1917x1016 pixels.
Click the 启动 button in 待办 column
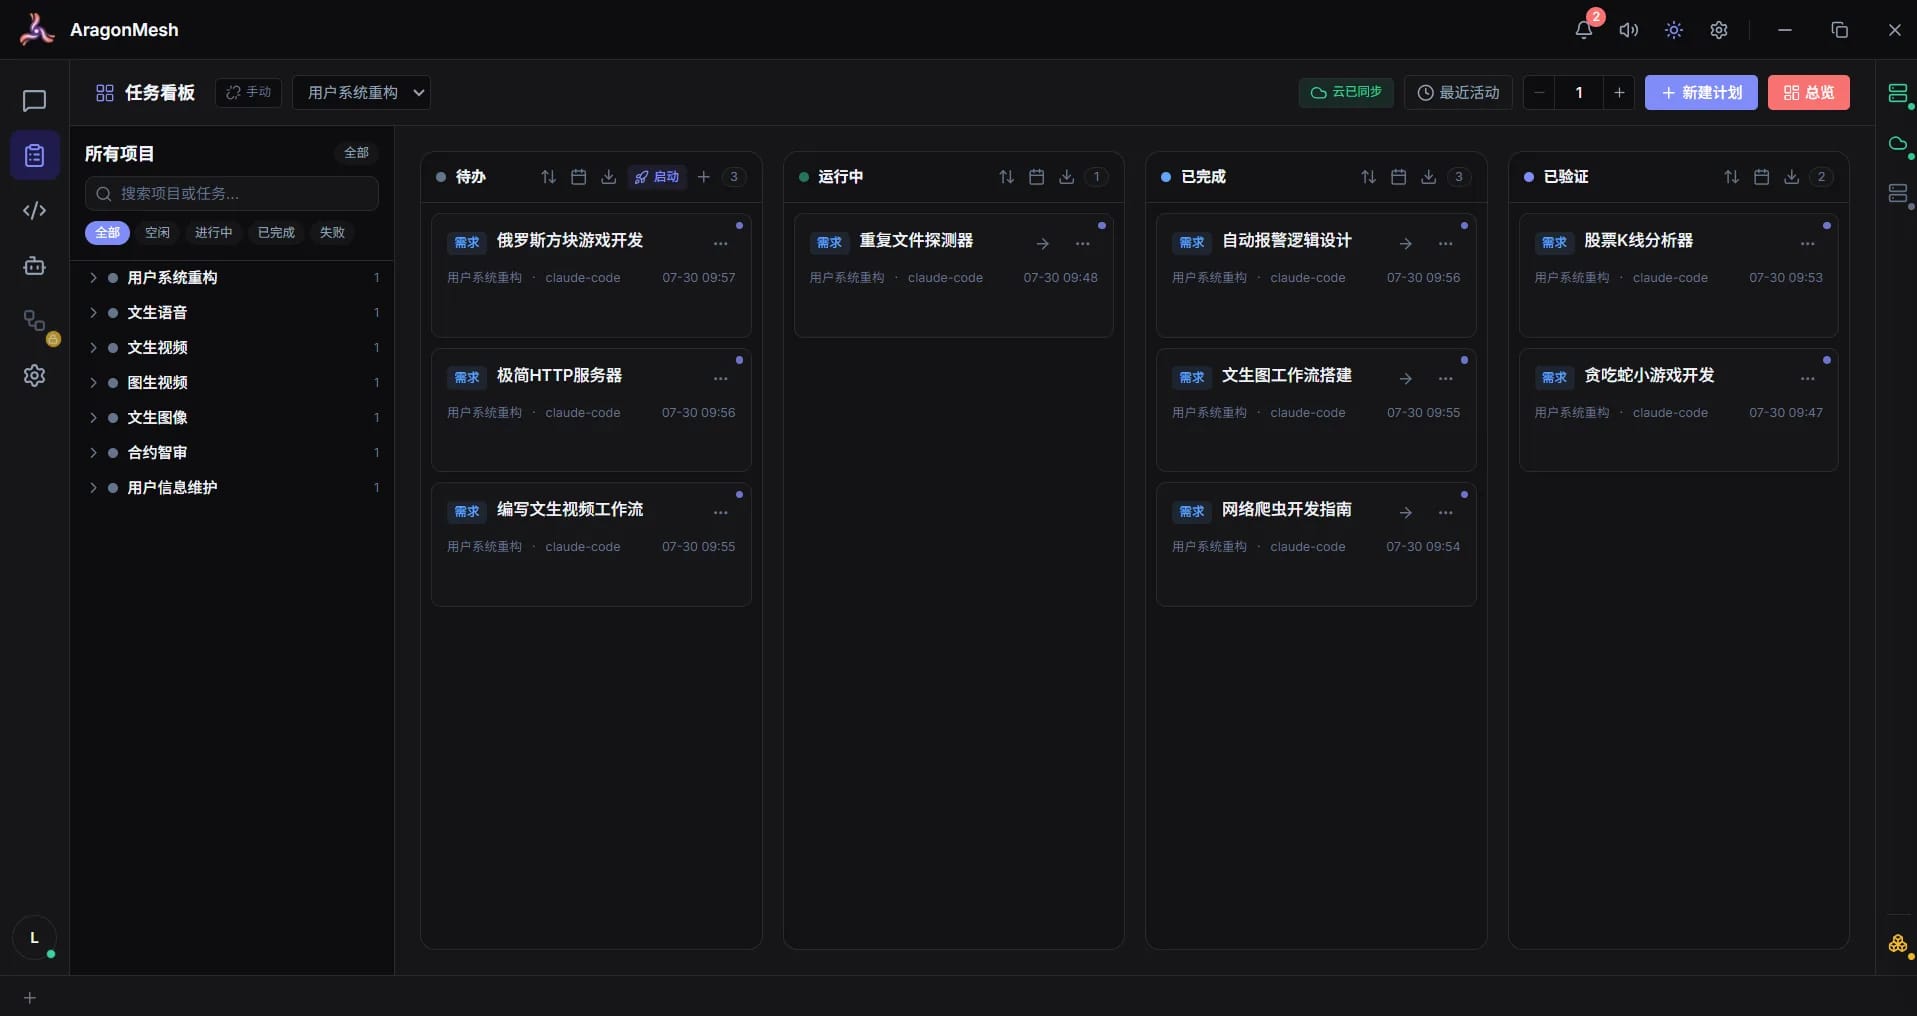click(x=657, y=177)
